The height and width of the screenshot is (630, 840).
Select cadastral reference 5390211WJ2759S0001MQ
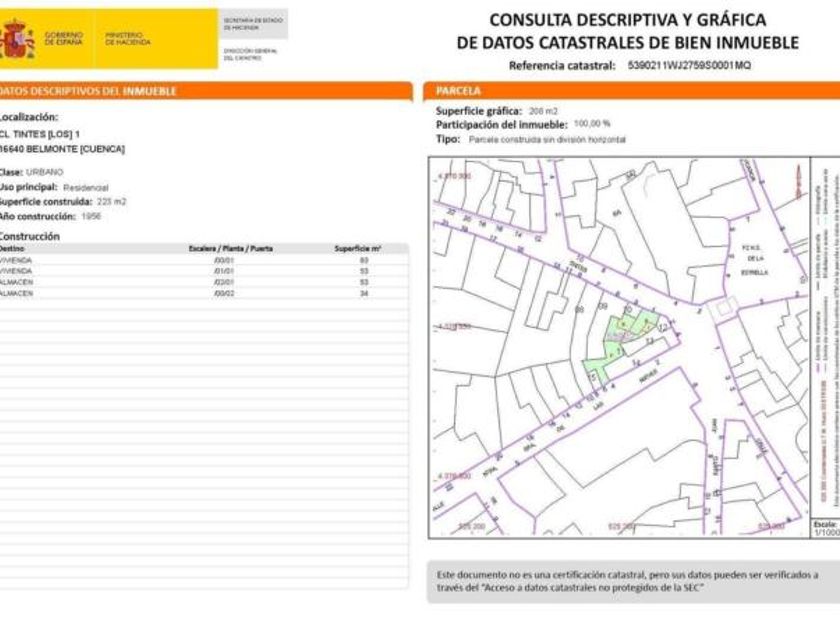[x=689, y=65]
